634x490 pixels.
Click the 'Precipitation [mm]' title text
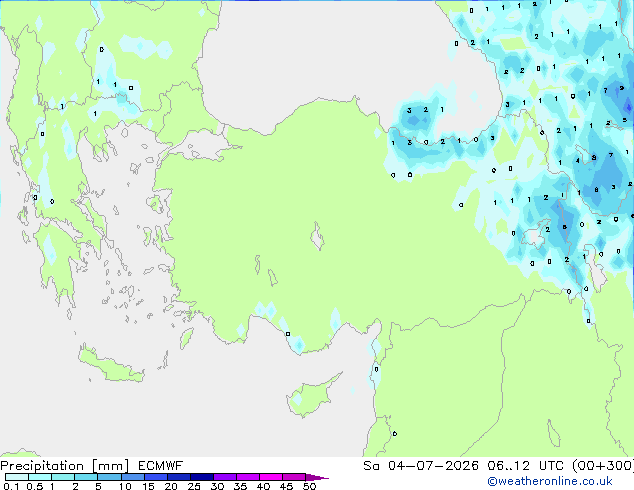(64, 466)
